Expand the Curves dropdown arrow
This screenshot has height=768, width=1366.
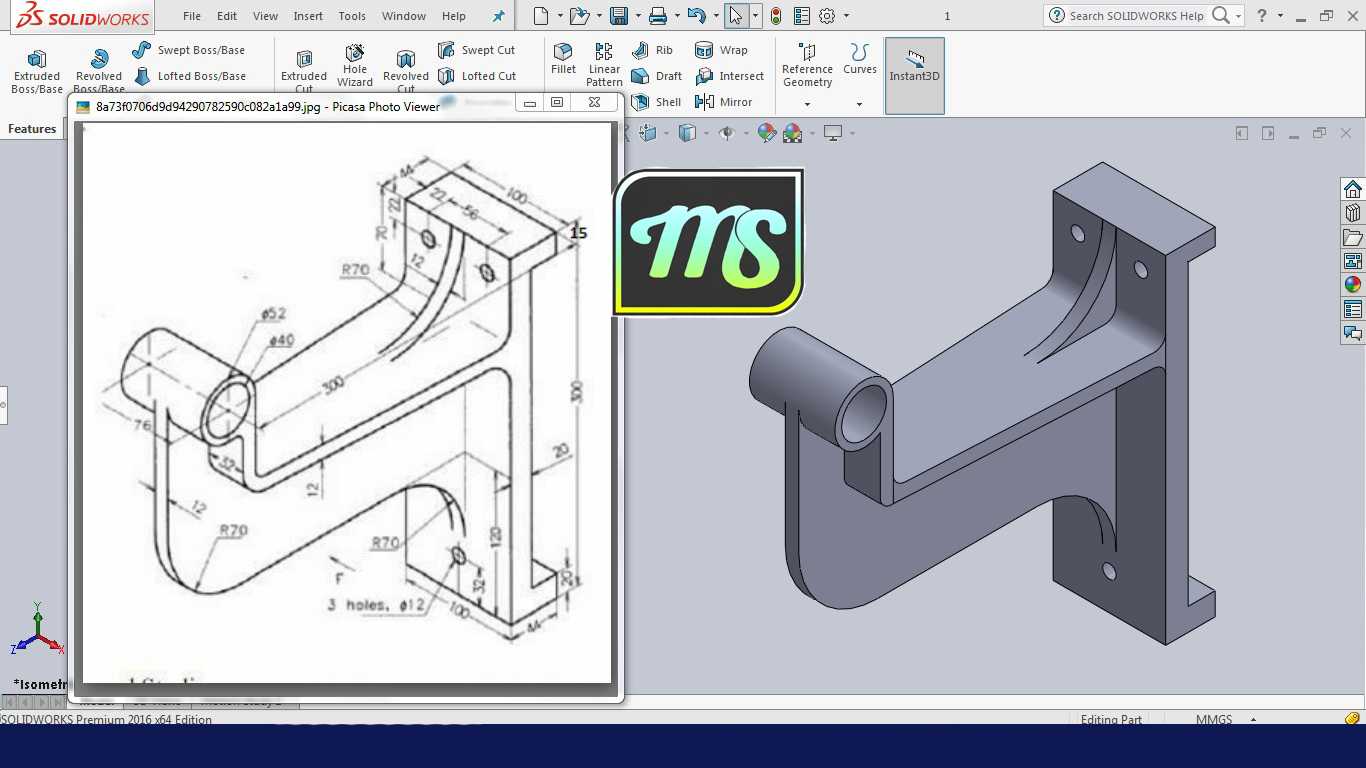[x=859, y=104]
